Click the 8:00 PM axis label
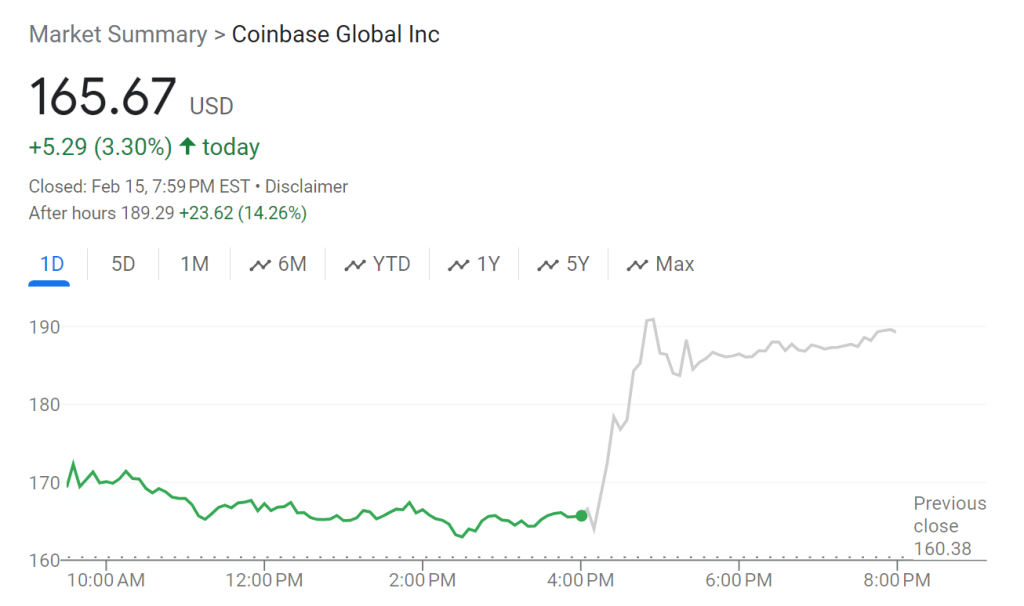Screen dimensions: 1024x606 (897, 580)
